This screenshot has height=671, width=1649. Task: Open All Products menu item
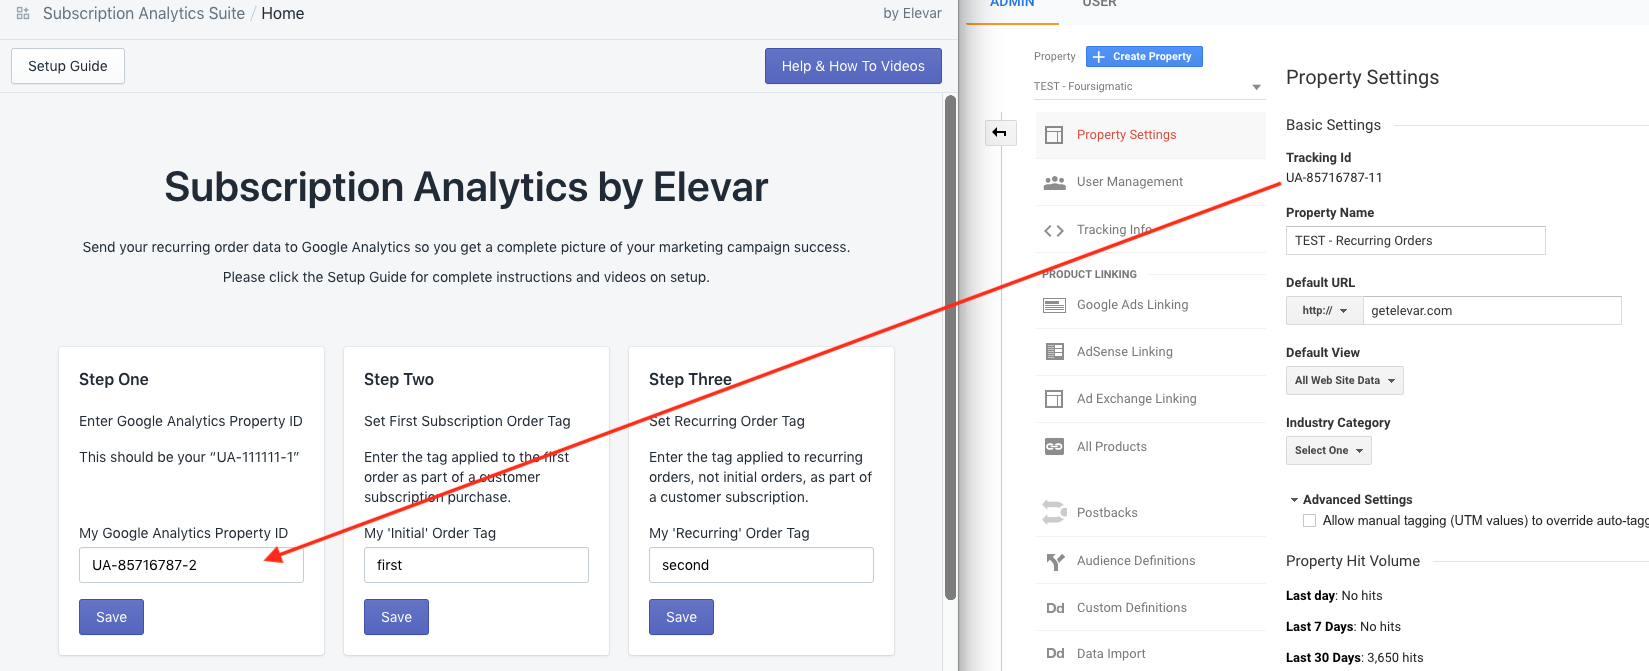[x=1150, y=447]
